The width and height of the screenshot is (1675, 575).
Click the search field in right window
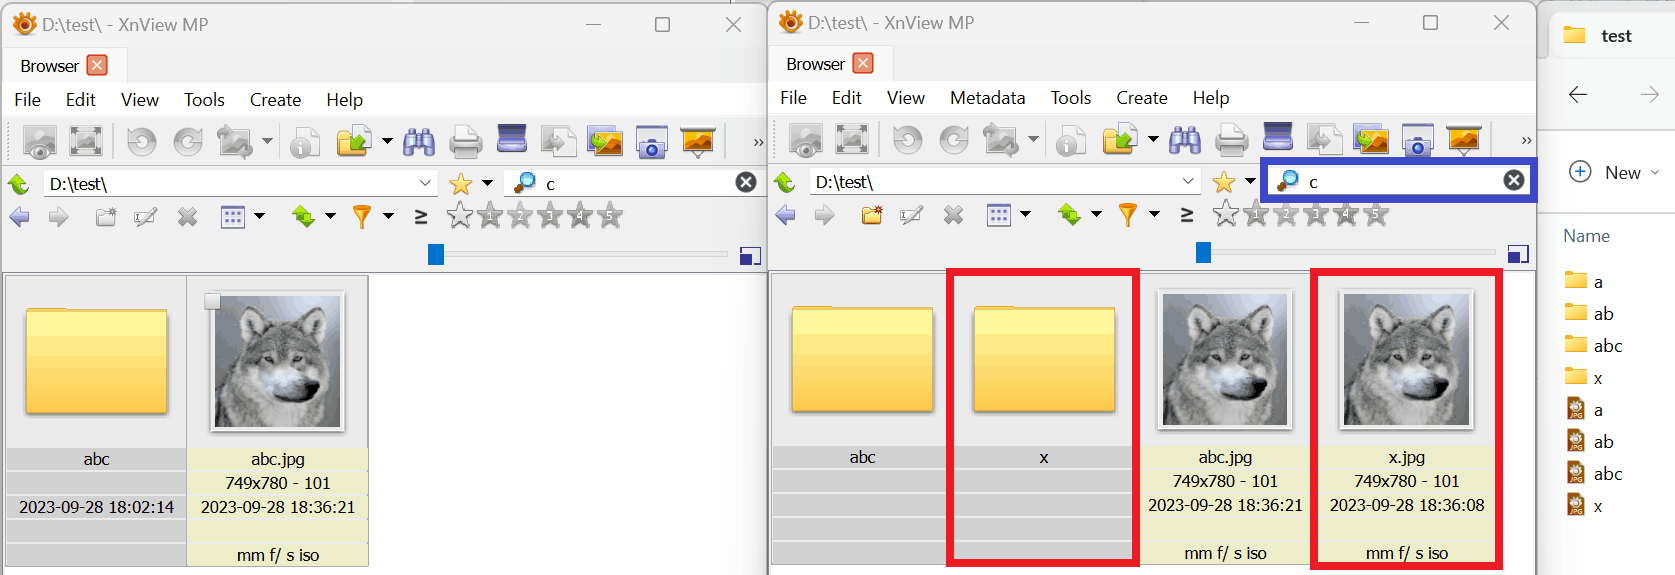coord(1400,181)
